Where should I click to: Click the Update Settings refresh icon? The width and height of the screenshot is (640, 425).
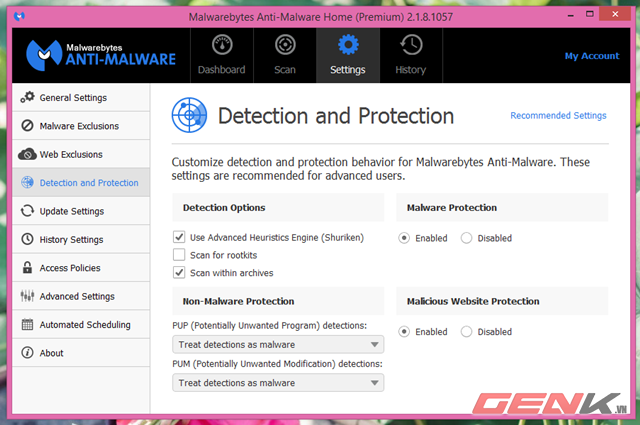coord(27,211)
